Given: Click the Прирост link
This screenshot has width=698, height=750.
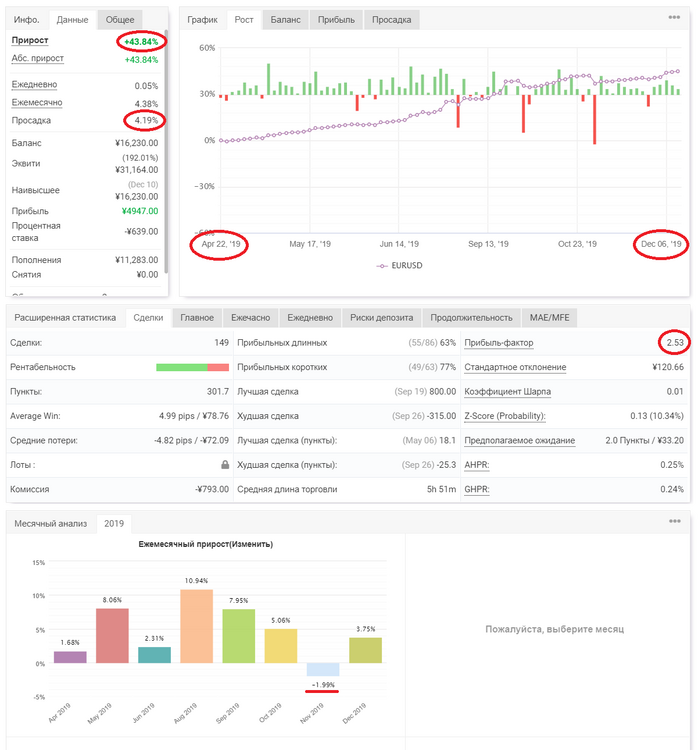Looking at the screenshot, I should pos(30,40).
